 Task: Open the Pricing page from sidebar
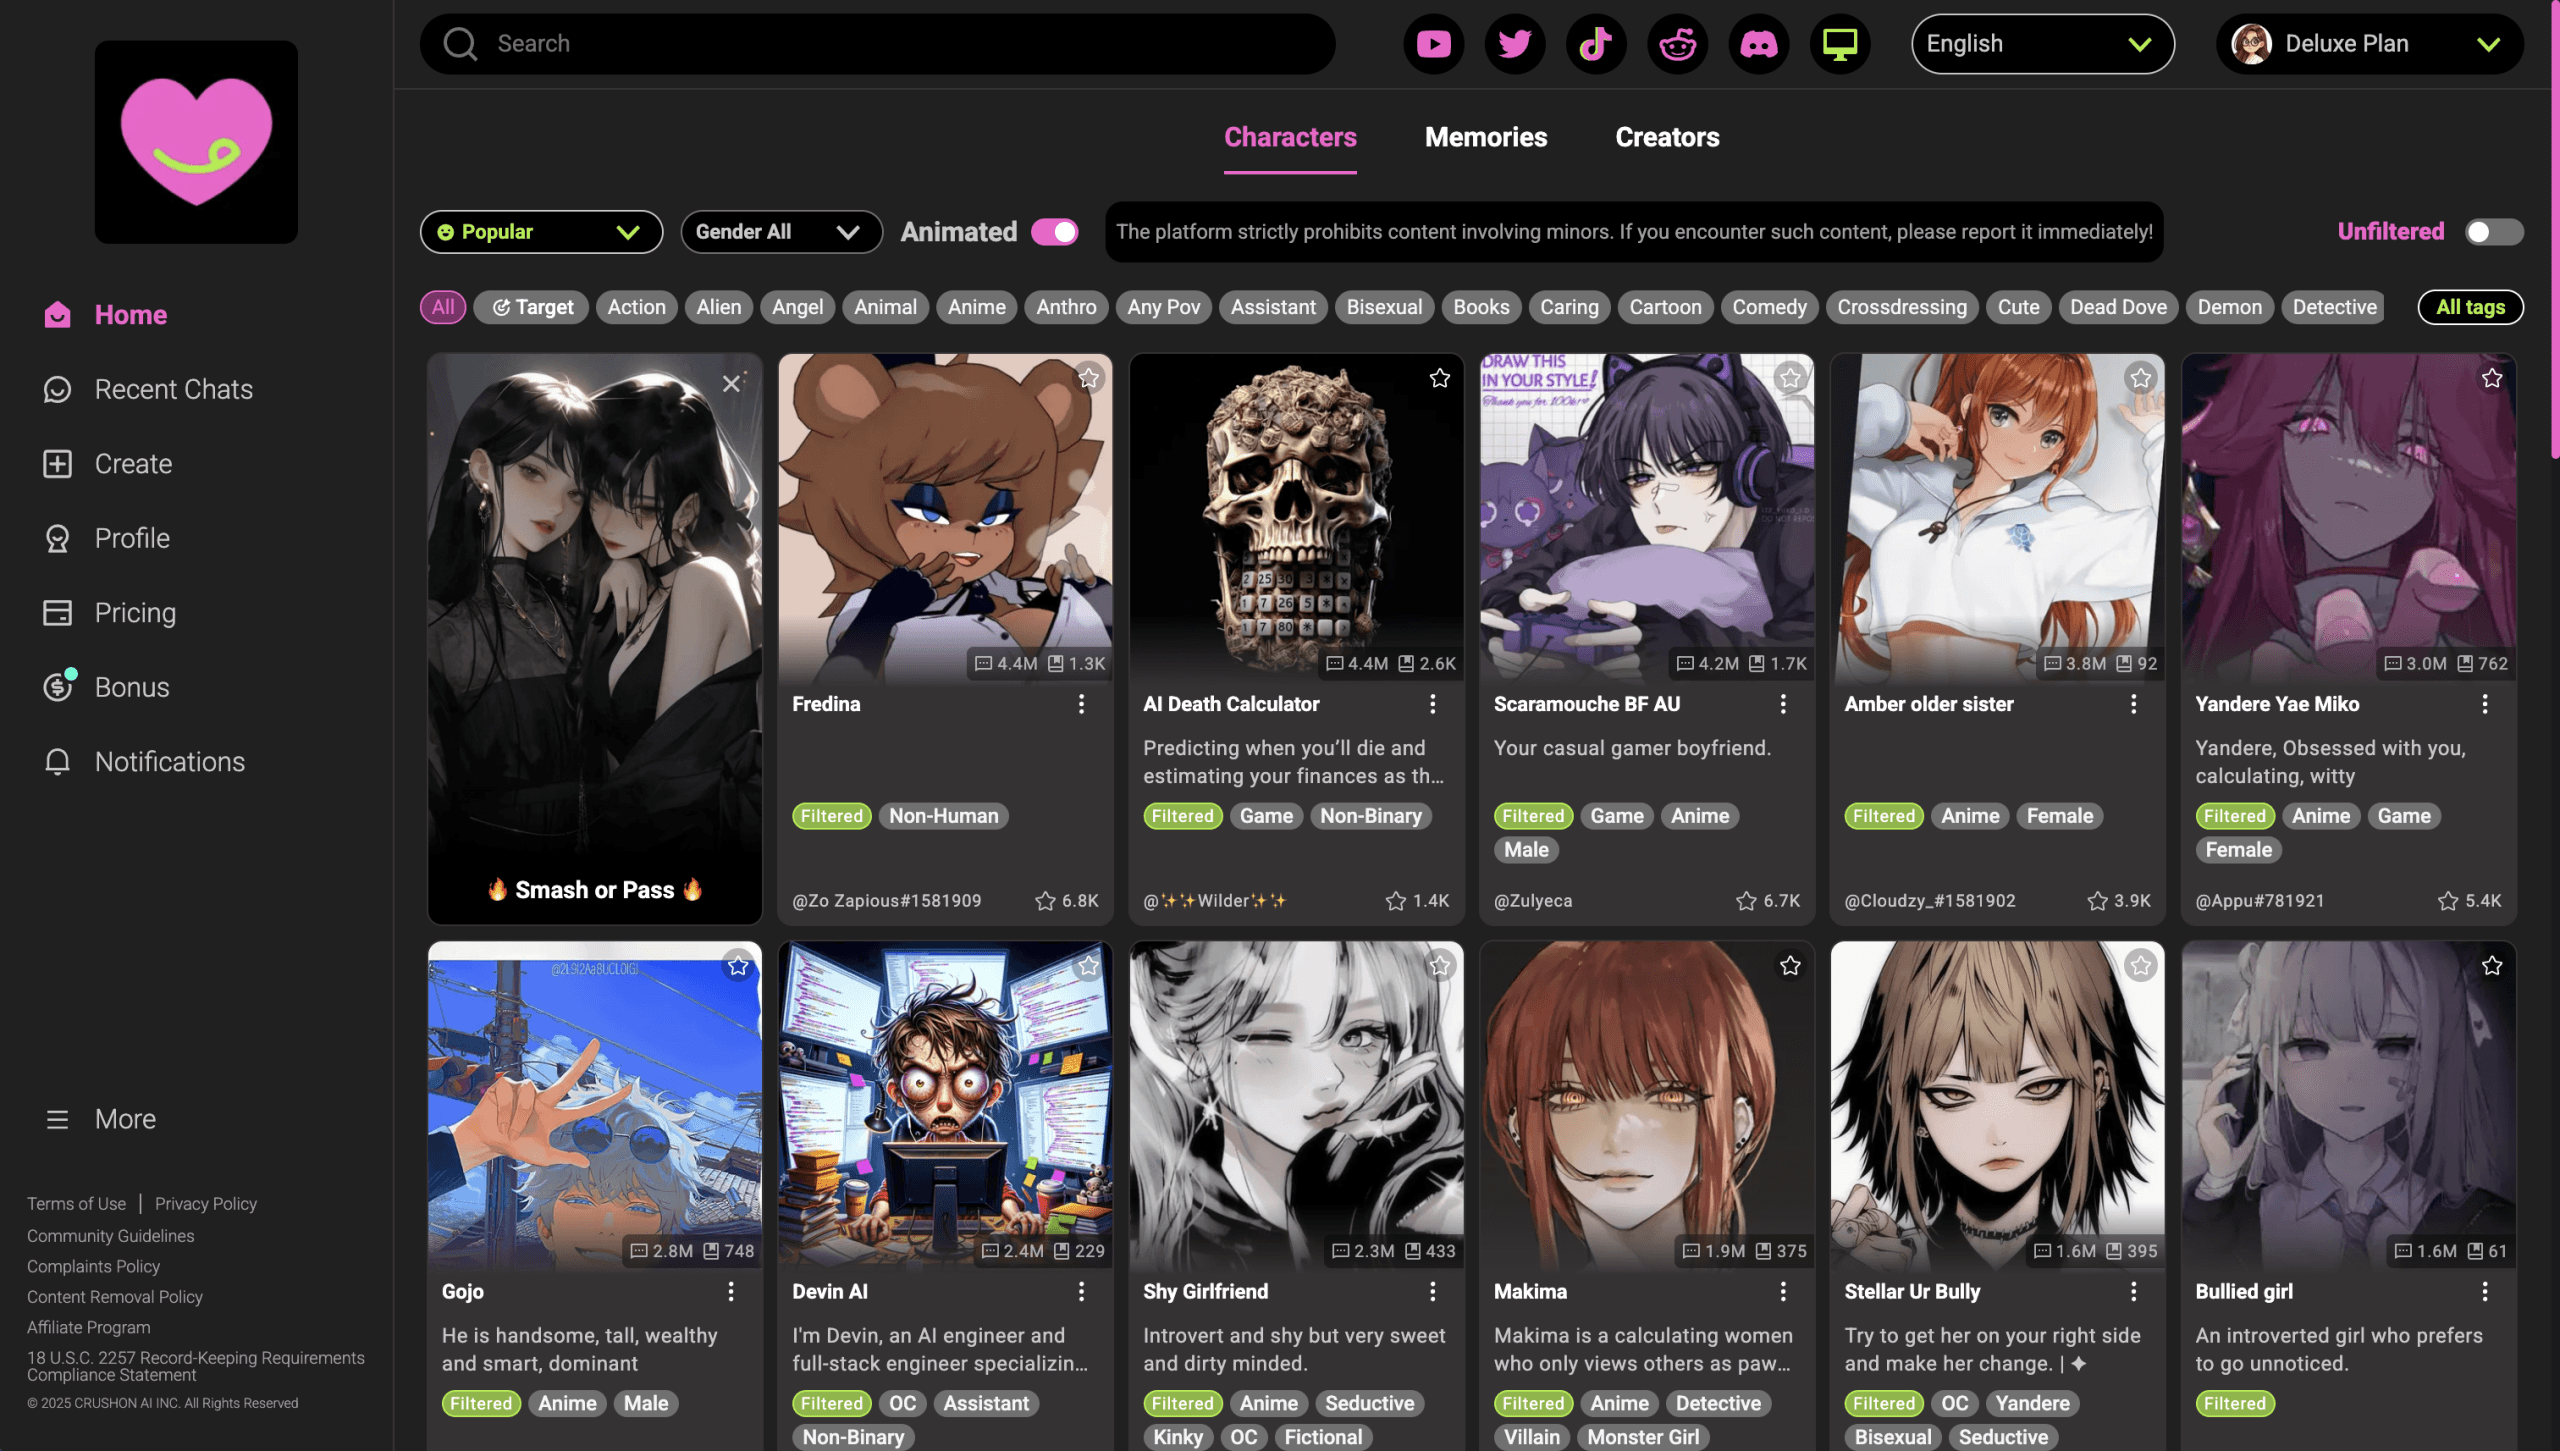110,613
